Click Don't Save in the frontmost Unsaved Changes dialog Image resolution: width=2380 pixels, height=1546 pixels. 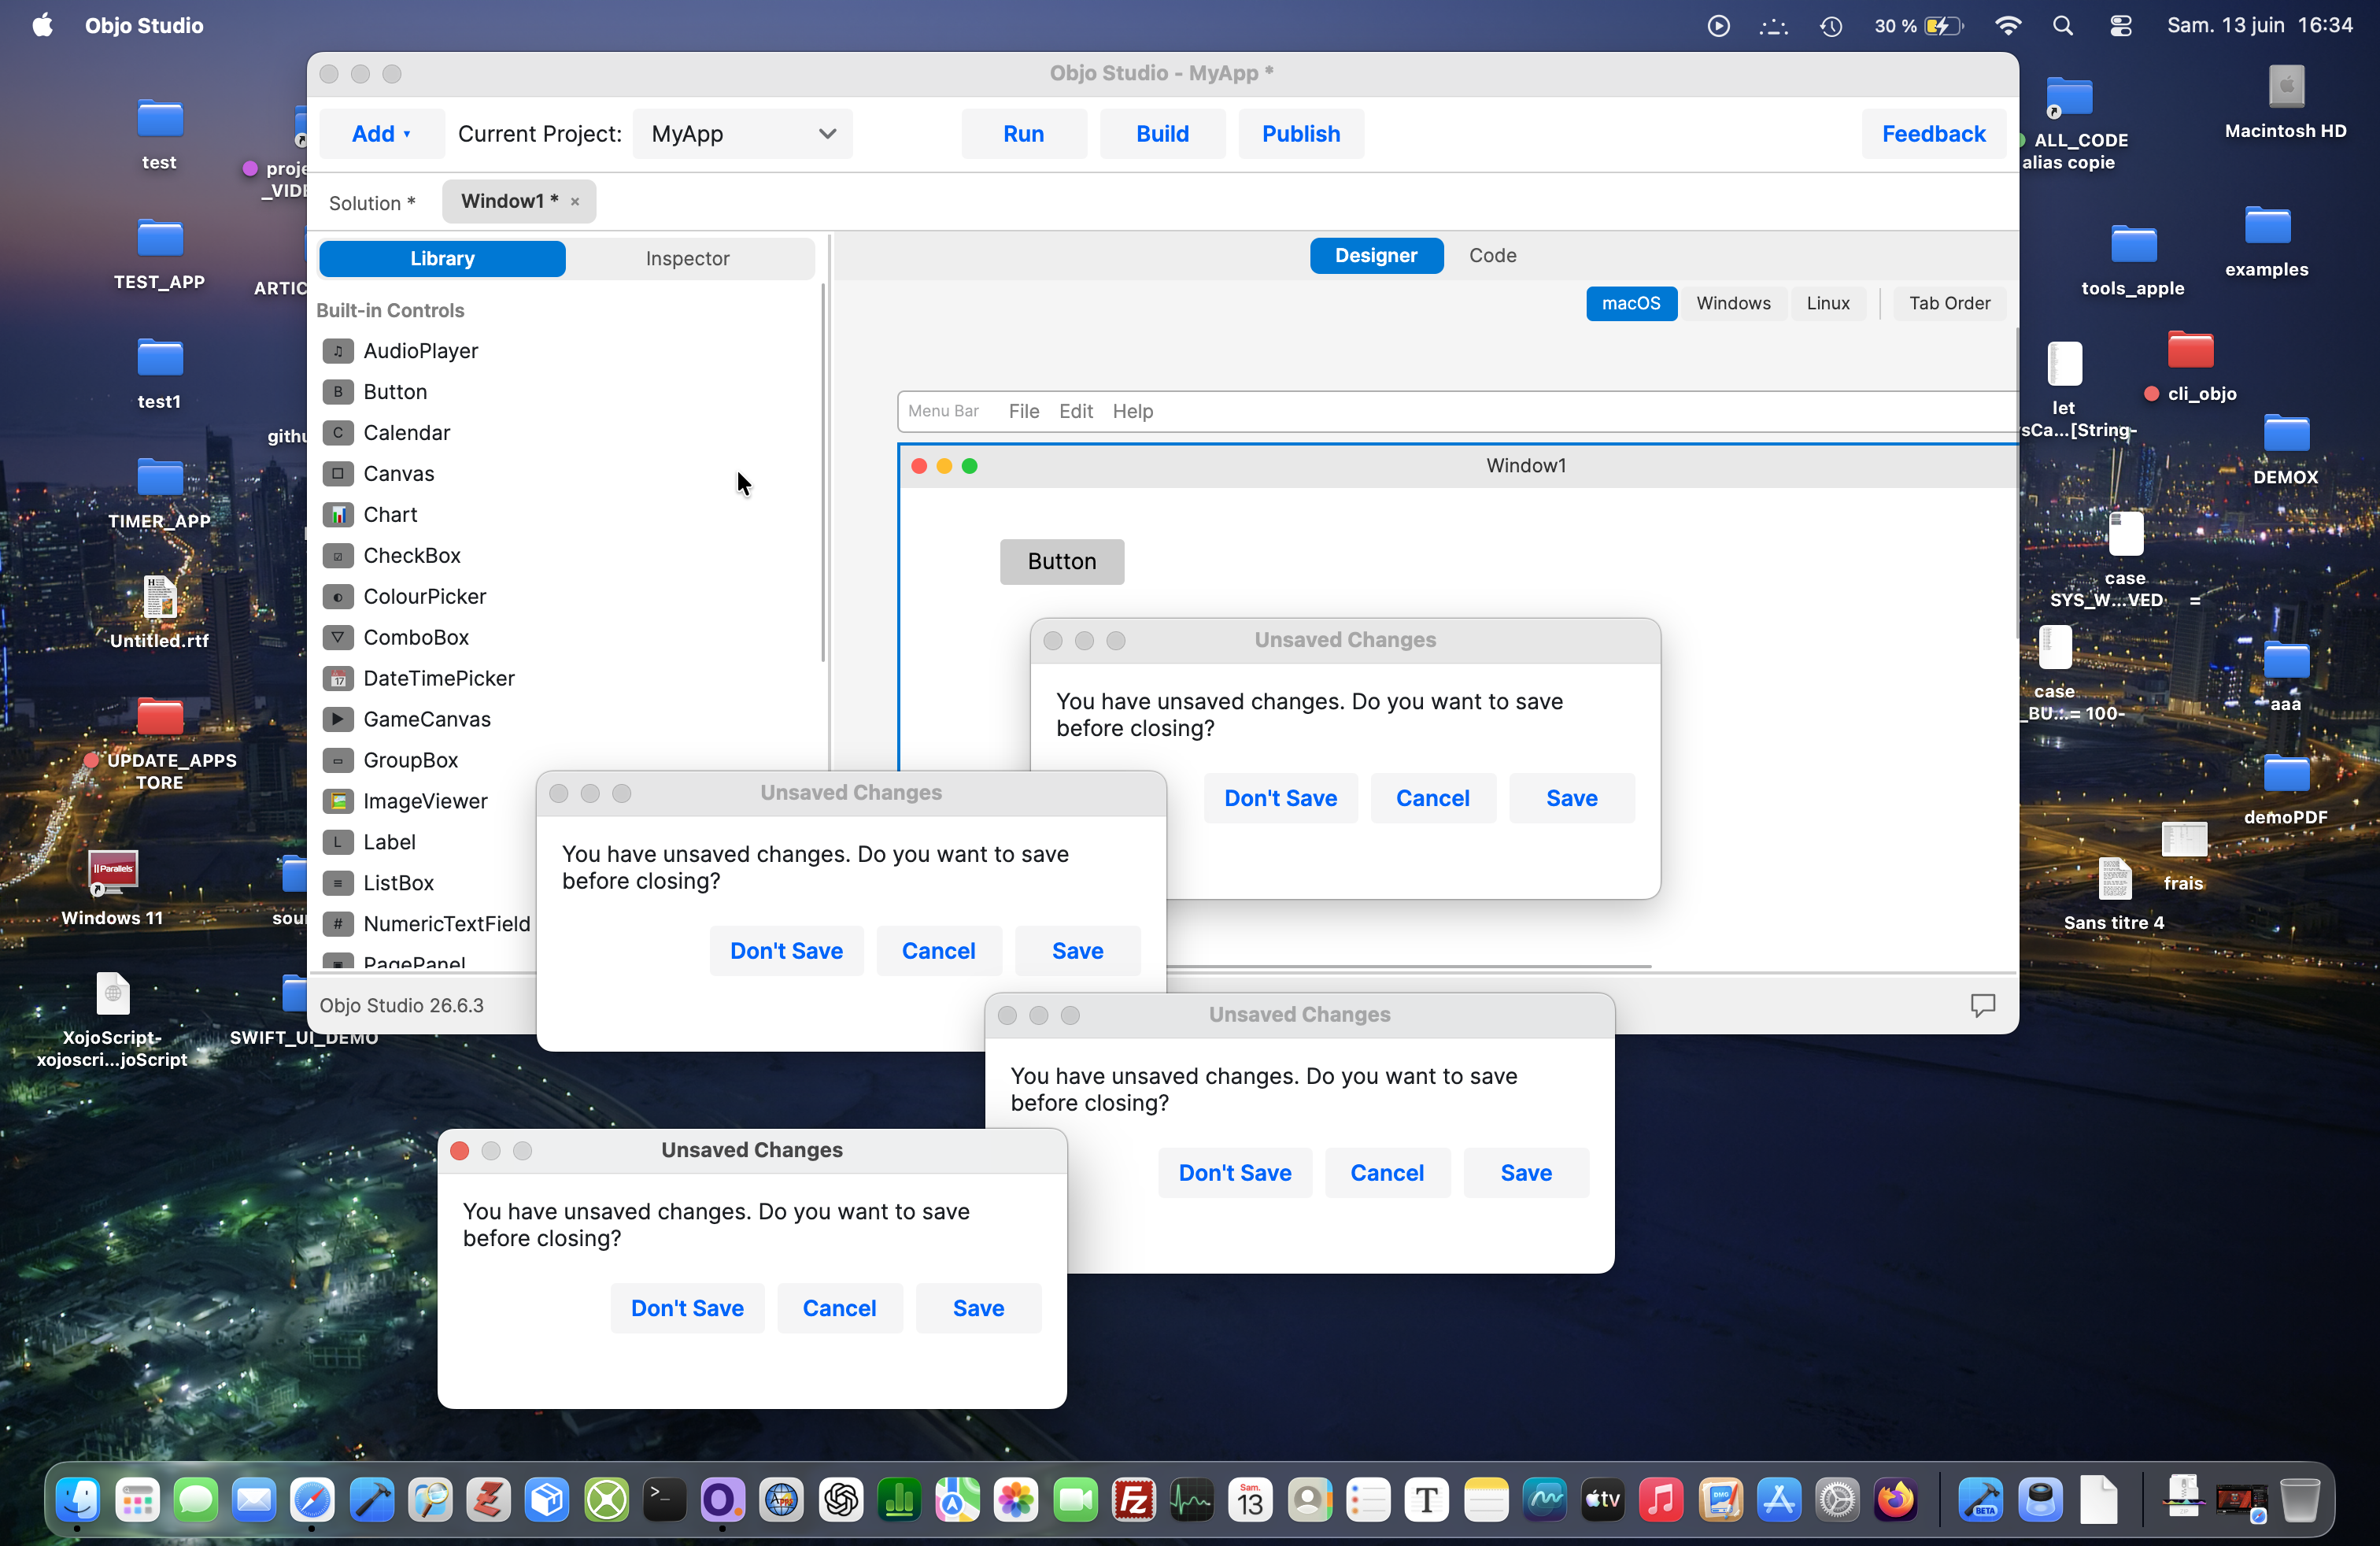(687, 1309)
